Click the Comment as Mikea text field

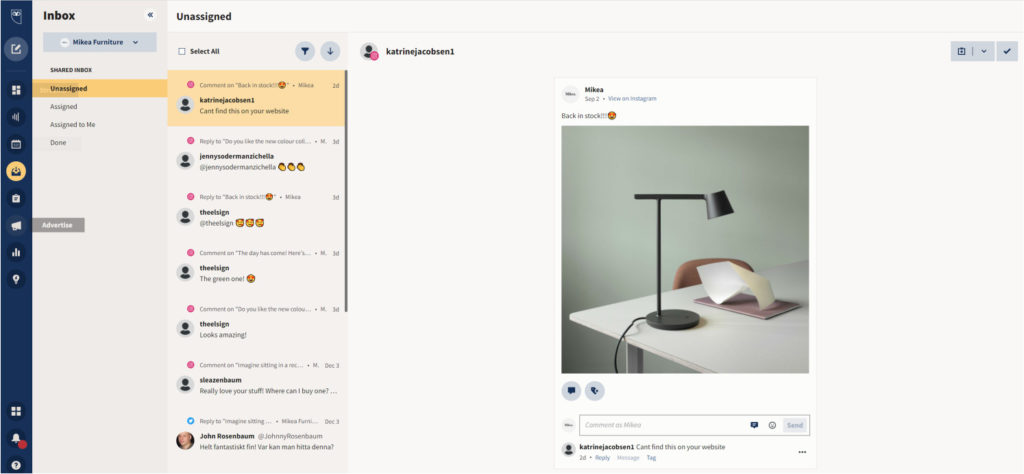point(660,425)
